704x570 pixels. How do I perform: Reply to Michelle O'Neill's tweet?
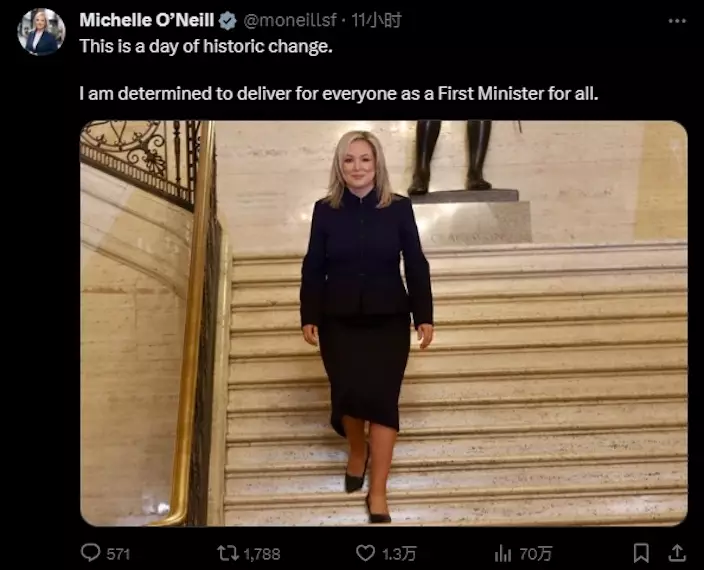click(x=91, y=552)
